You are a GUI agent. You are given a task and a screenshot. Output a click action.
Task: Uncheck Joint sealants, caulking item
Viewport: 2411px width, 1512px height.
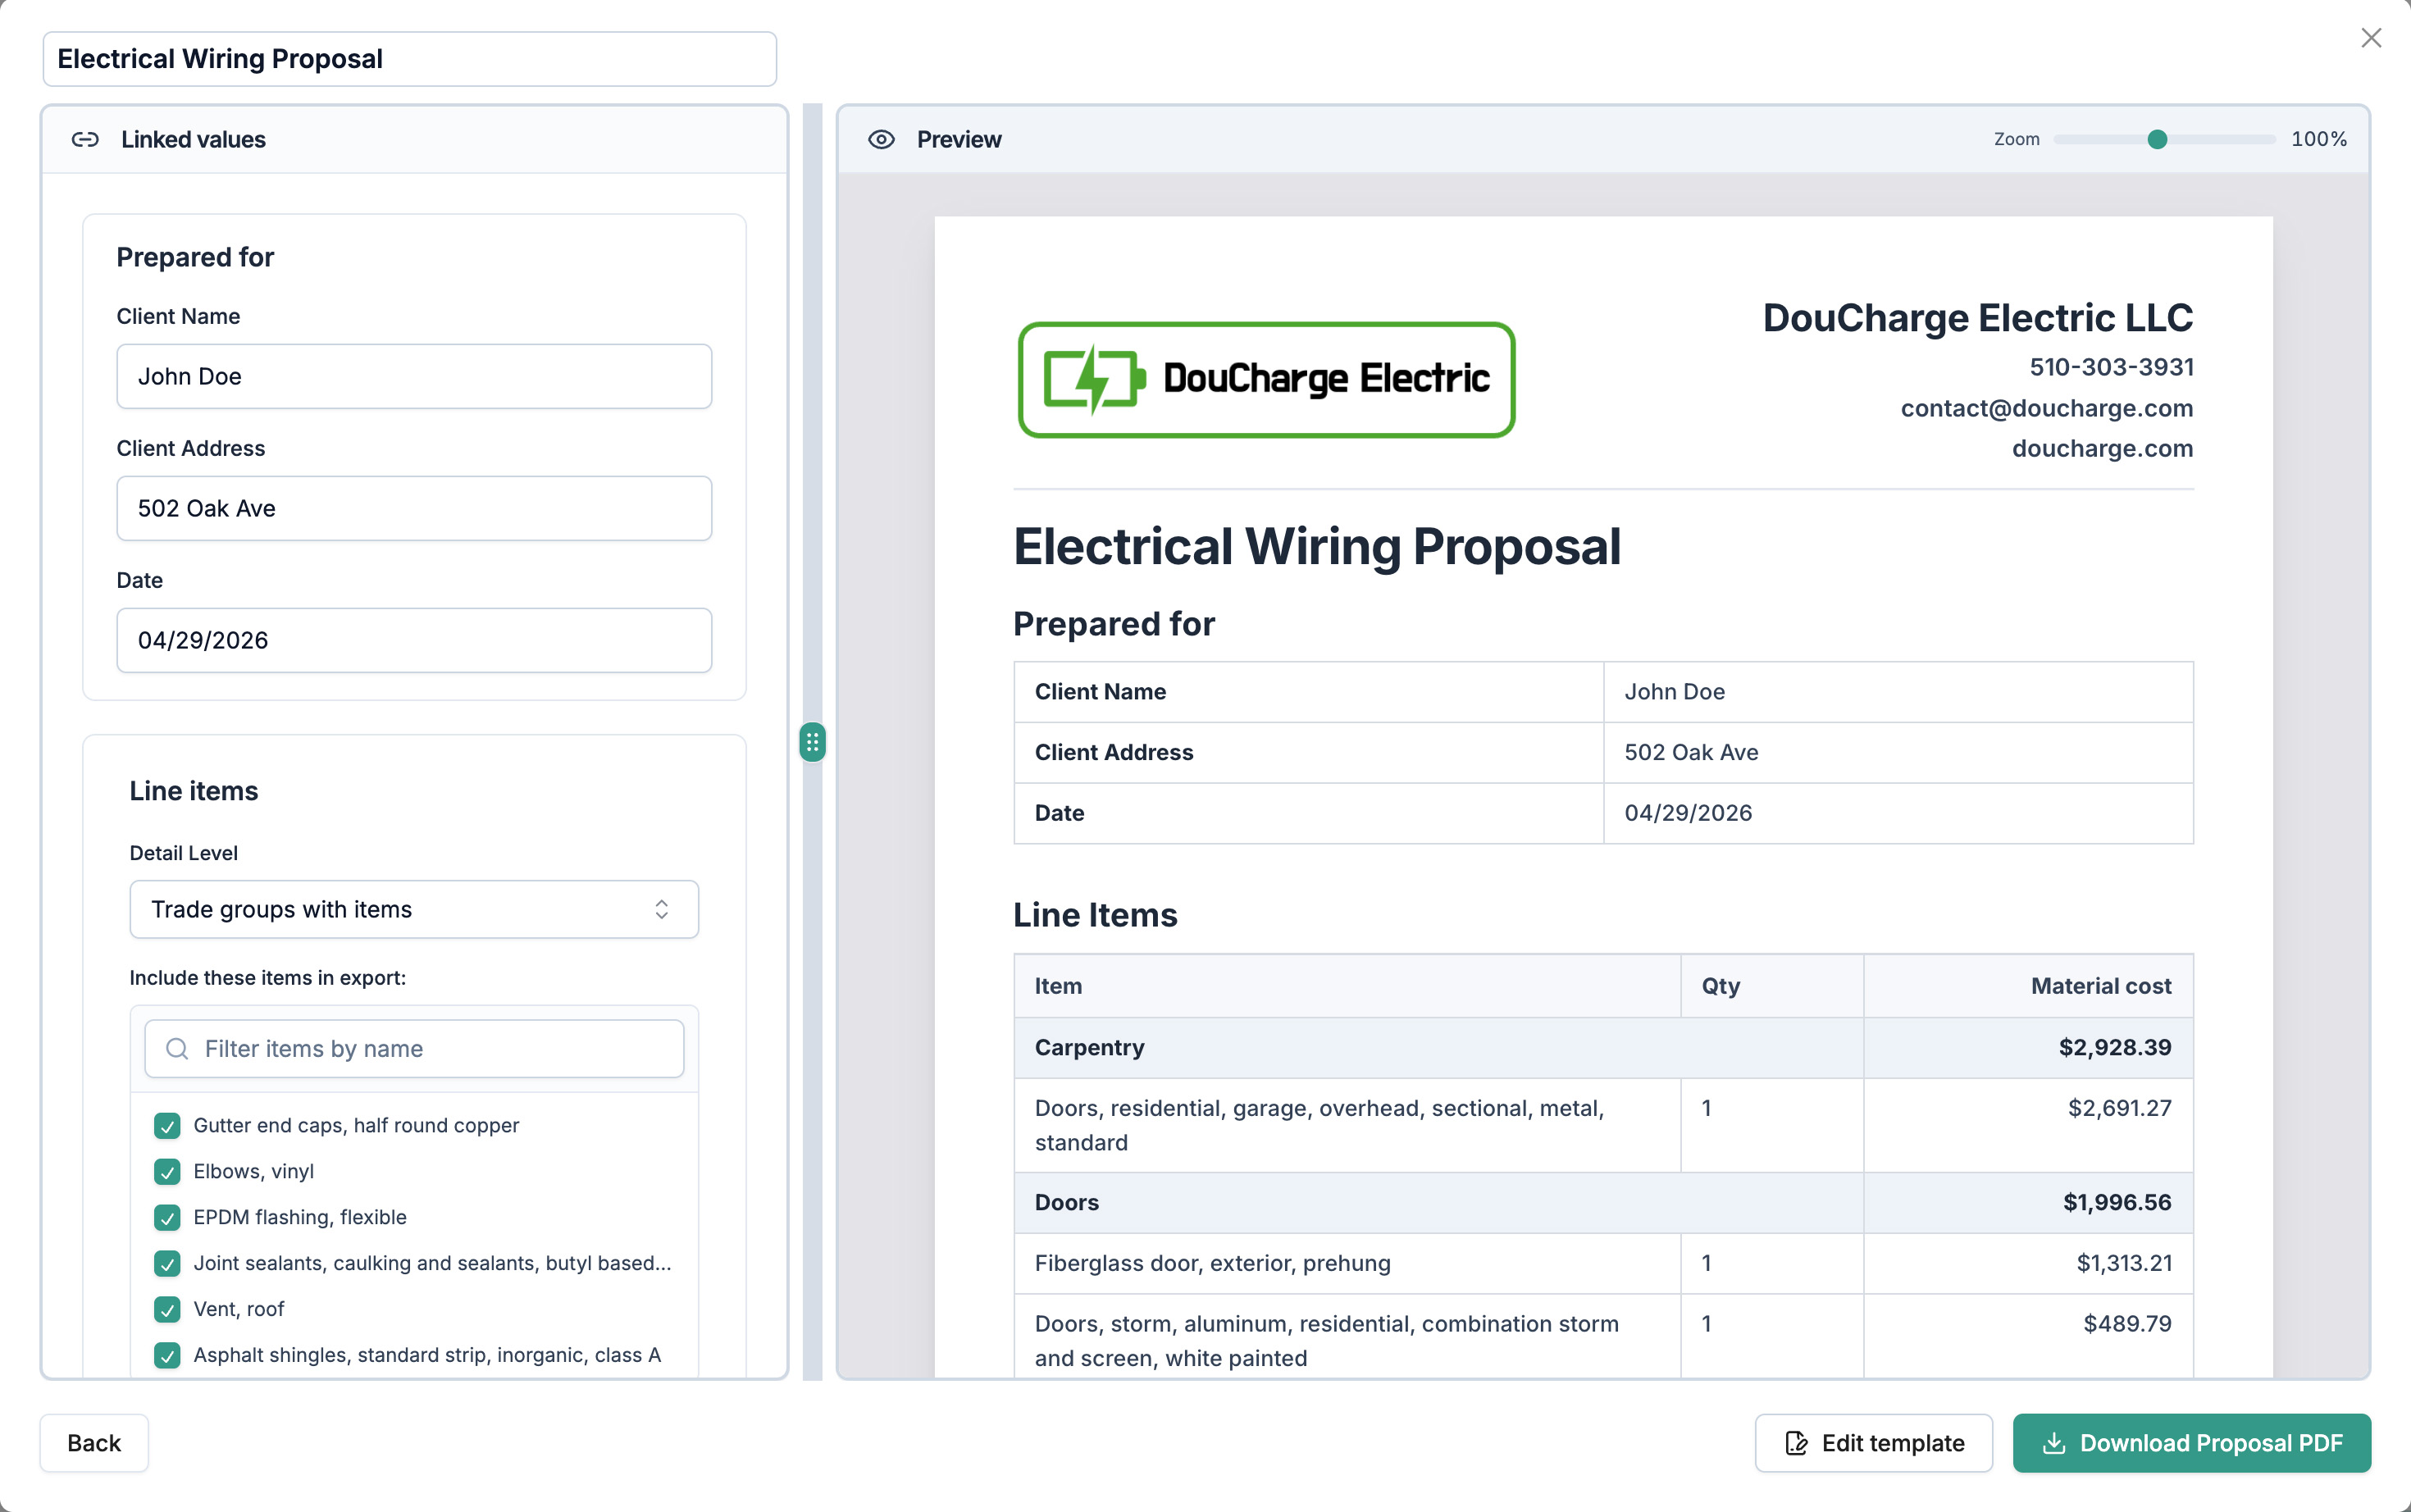click(x=167, y=1263)
